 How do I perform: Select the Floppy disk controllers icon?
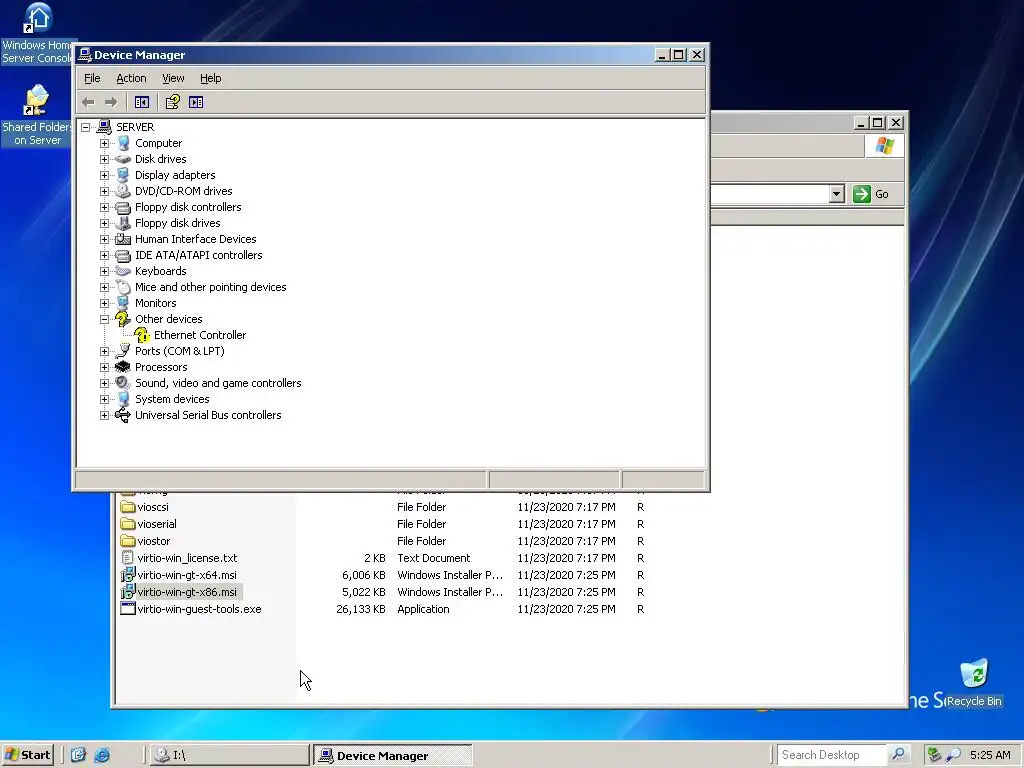click(123, 207)
